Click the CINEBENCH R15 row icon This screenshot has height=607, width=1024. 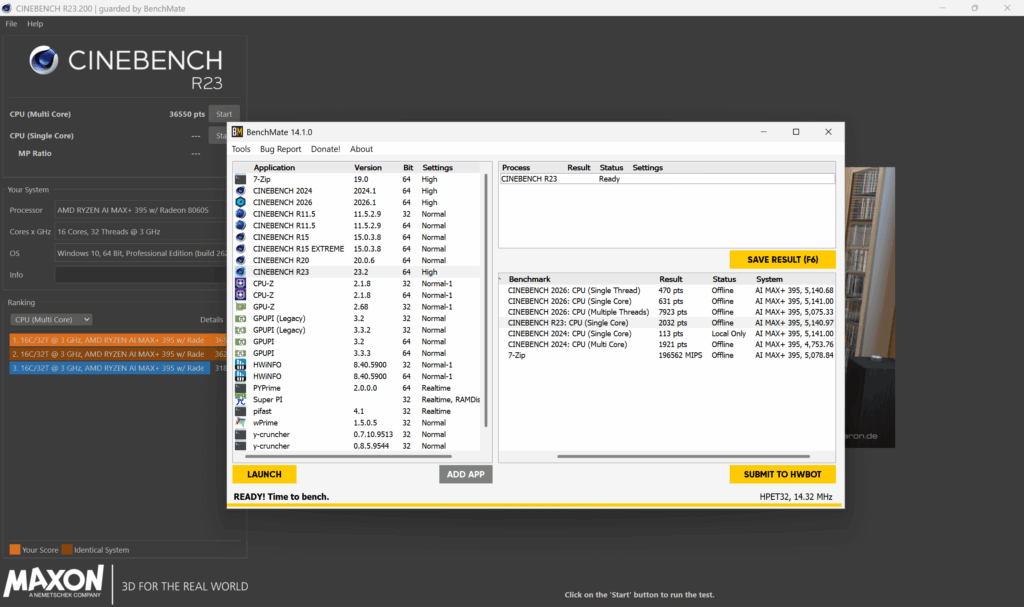[240, 237]
